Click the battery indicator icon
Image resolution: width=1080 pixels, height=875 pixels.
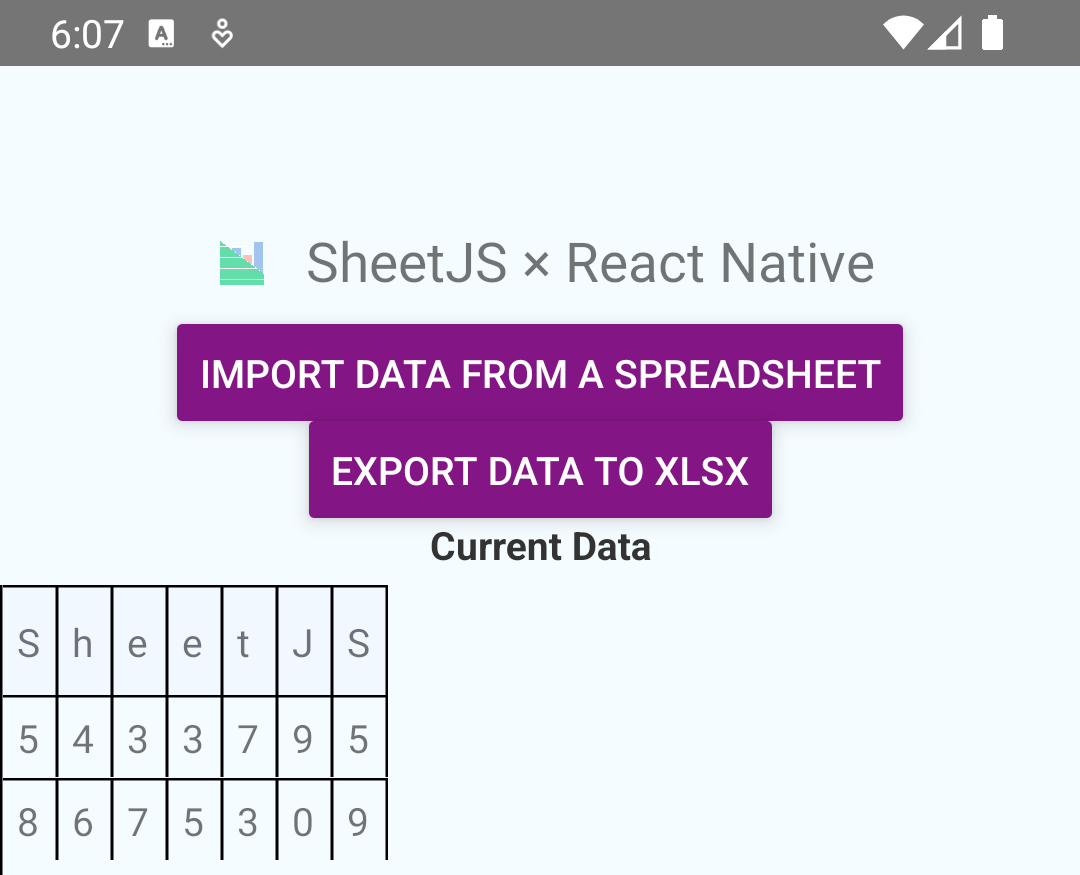click(x=993, y=33)
